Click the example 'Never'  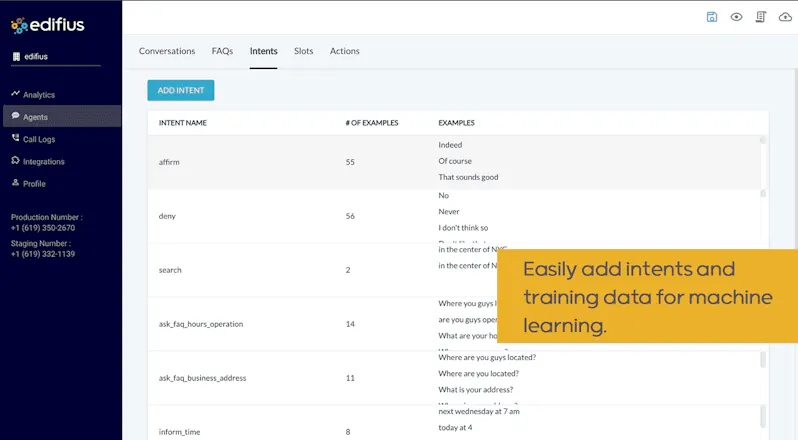pyautogui.click(x=449, y=212)
